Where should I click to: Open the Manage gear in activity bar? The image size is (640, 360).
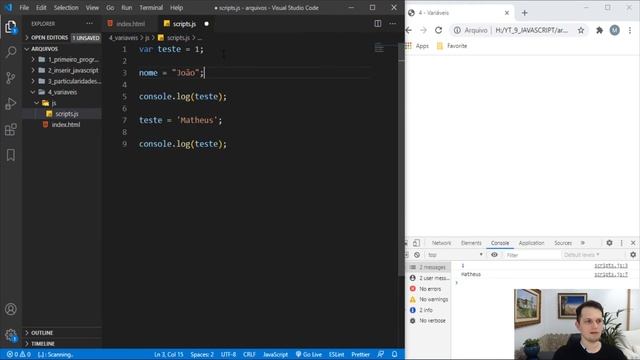(11, 335)
